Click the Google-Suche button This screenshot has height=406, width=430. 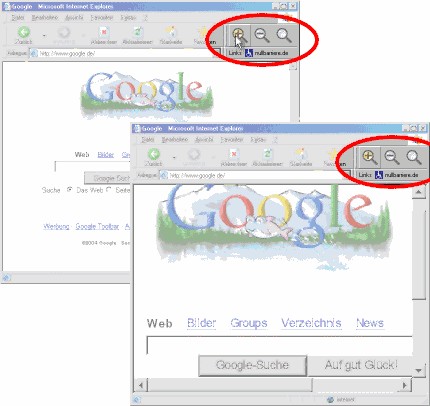[x=252, y=365]
